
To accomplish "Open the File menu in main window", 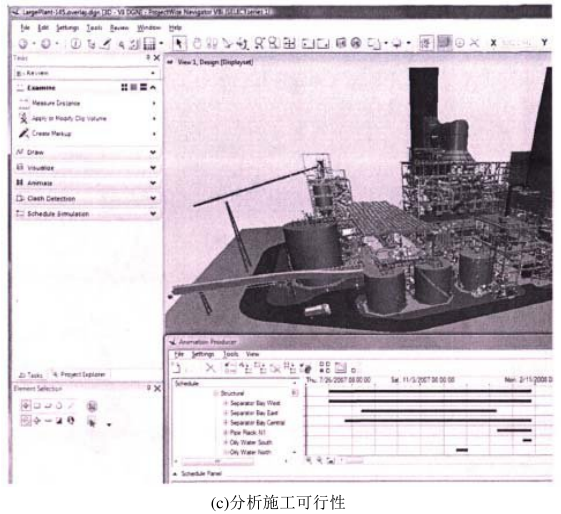I will [x=25, y=28].
